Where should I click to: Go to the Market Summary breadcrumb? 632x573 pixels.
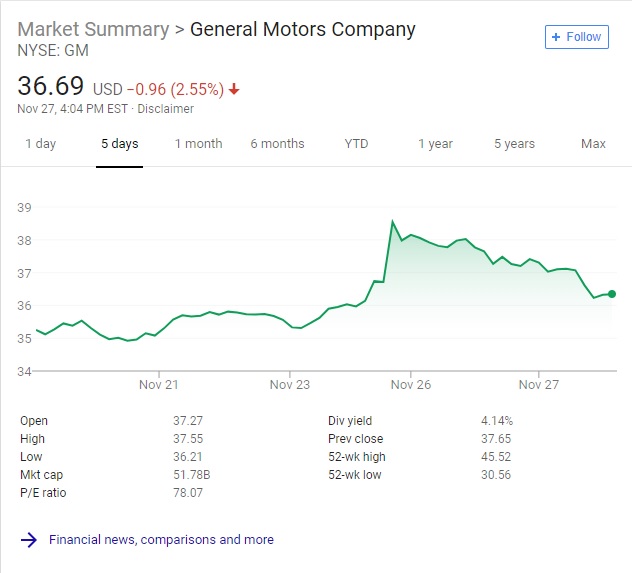click(x=94, y=29)
